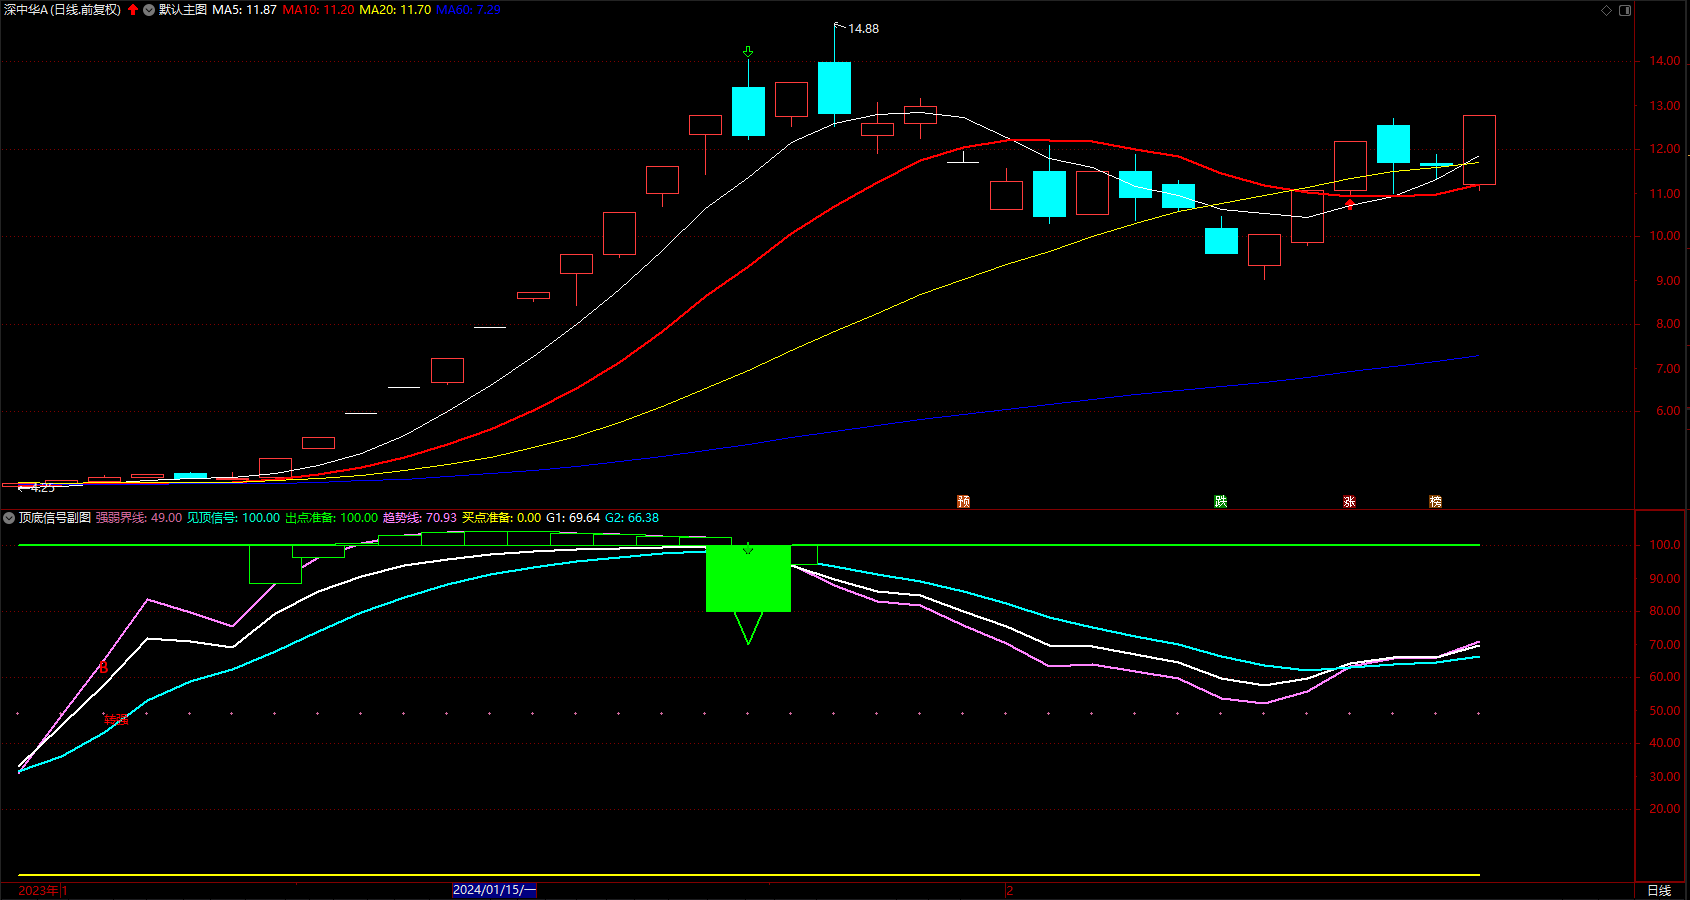
Task: Click the diamond icon at top right of chart
Action: (1607, 10)
